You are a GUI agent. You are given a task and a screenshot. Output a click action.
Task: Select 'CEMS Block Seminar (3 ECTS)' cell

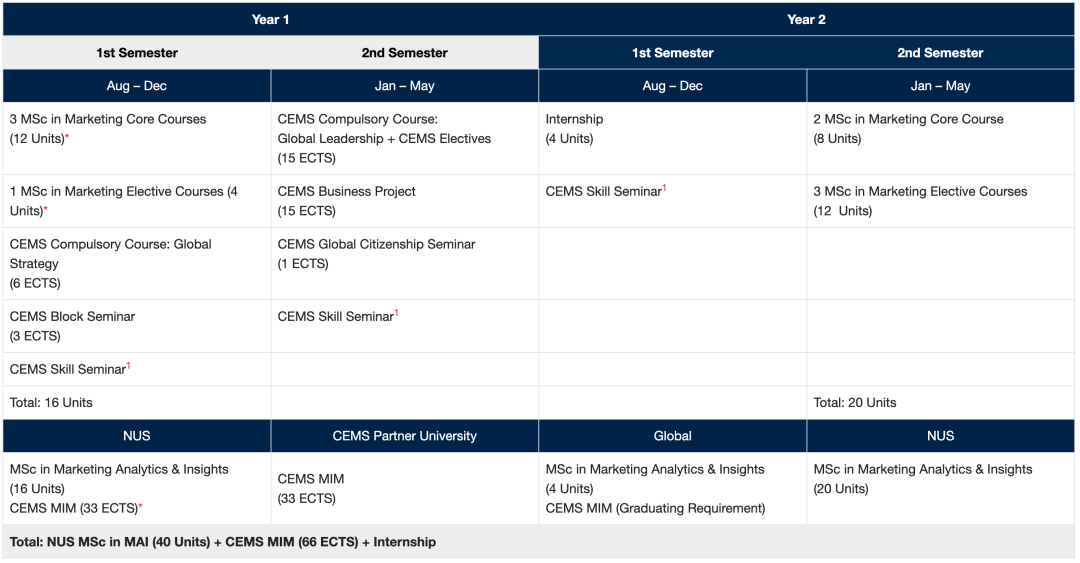pos(137,327)
